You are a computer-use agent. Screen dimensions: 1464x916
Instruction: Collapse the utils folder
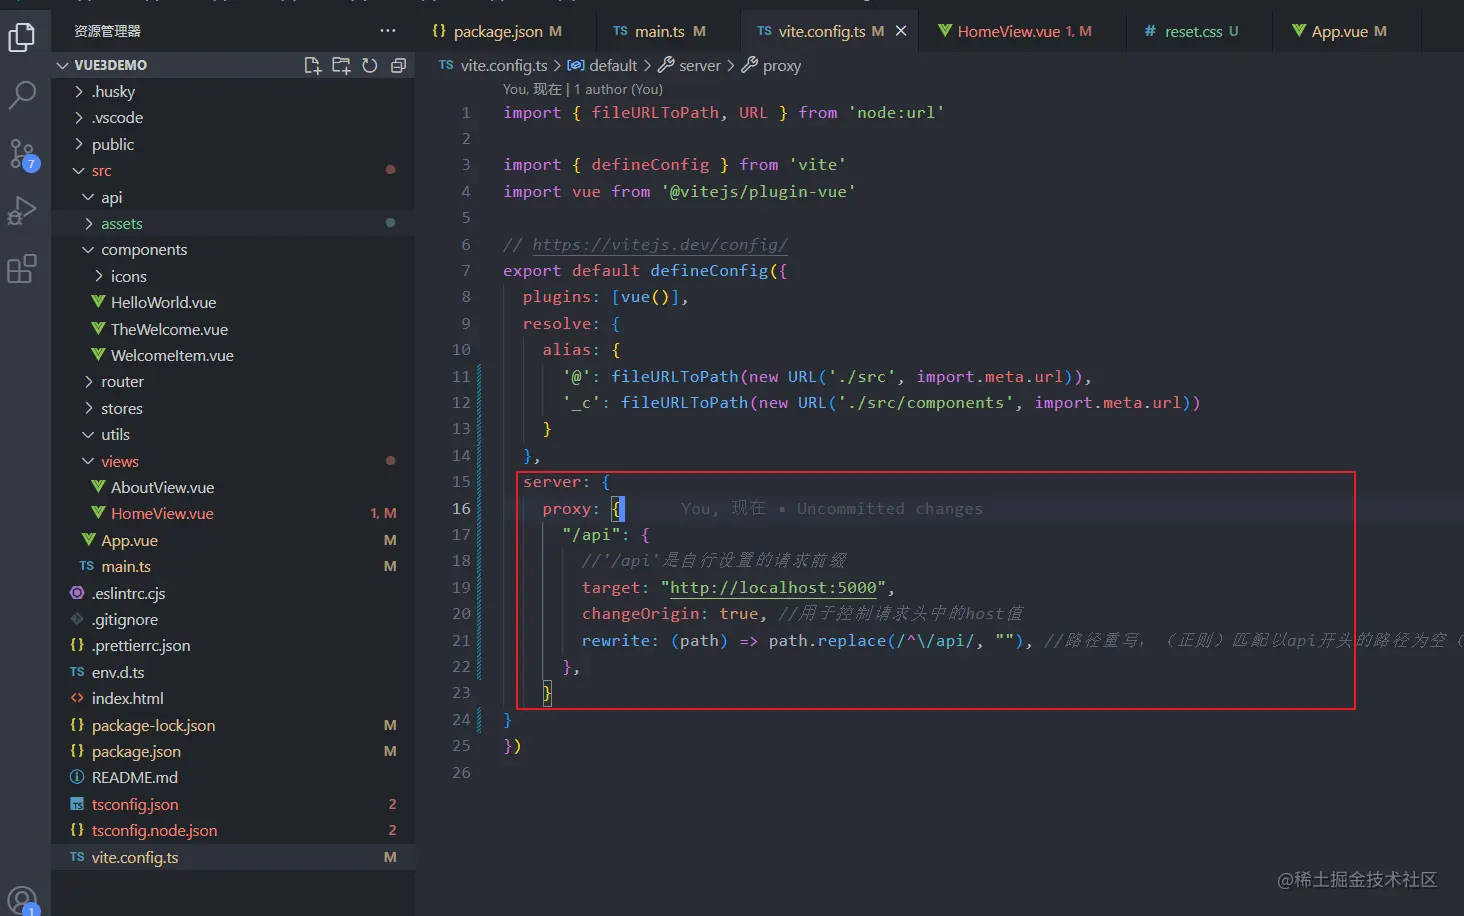tap(89, 435)
